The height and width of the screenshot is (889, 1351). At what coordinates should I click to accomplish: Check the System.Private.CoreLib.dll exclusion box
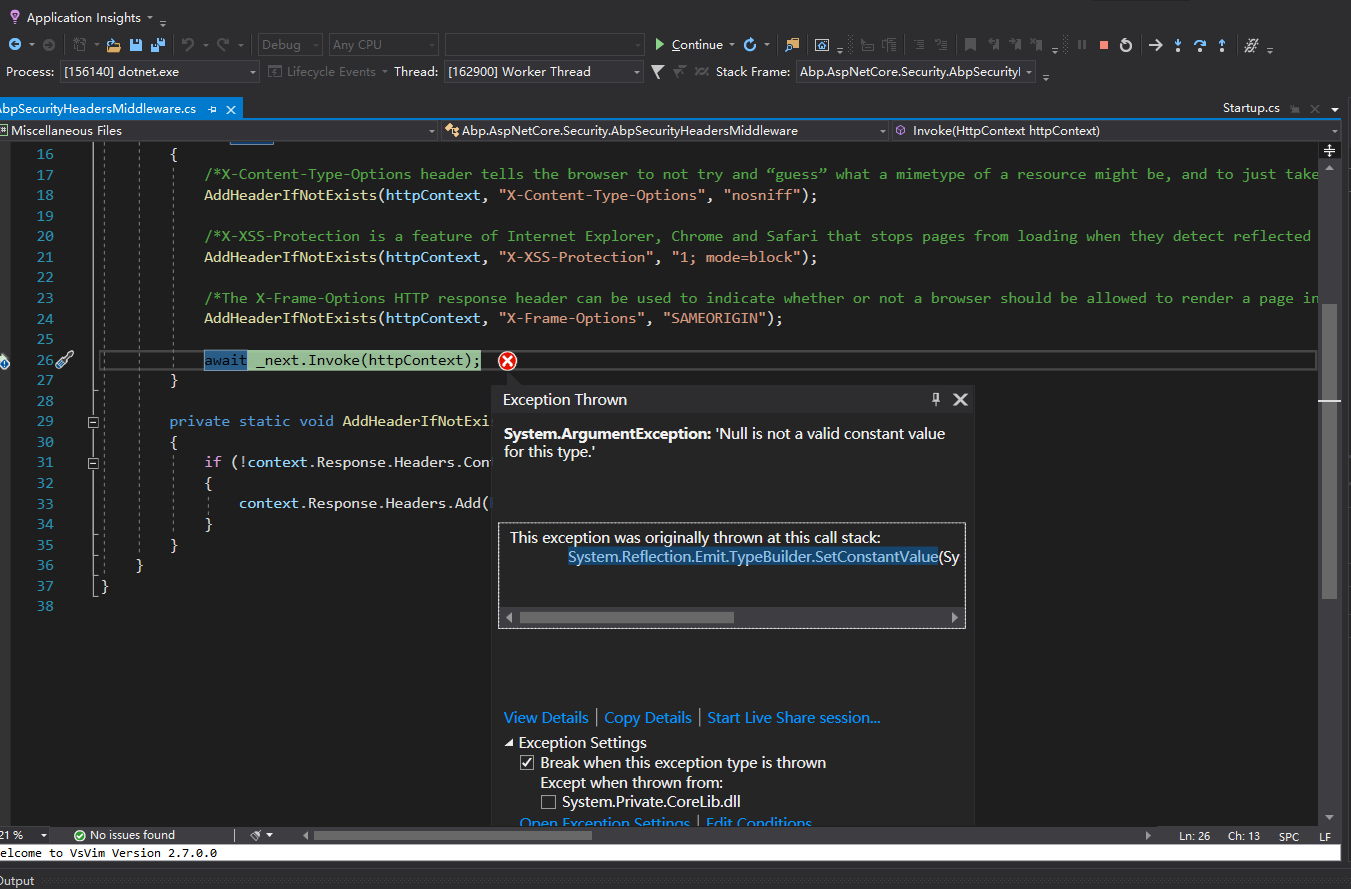(x=548, y=801)
